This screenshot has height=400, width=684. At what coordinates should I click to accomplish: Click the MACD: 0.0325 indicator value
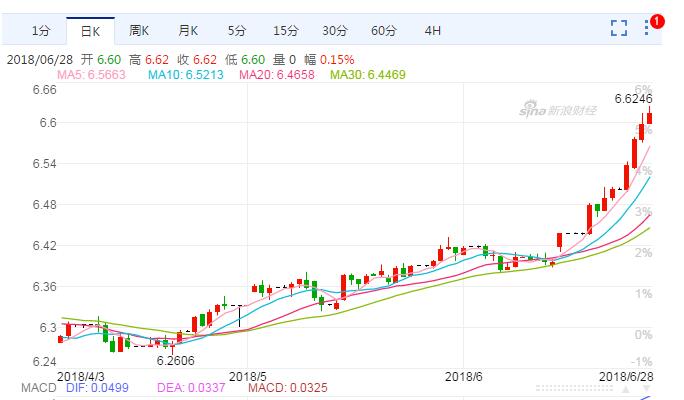pos(287,388)
